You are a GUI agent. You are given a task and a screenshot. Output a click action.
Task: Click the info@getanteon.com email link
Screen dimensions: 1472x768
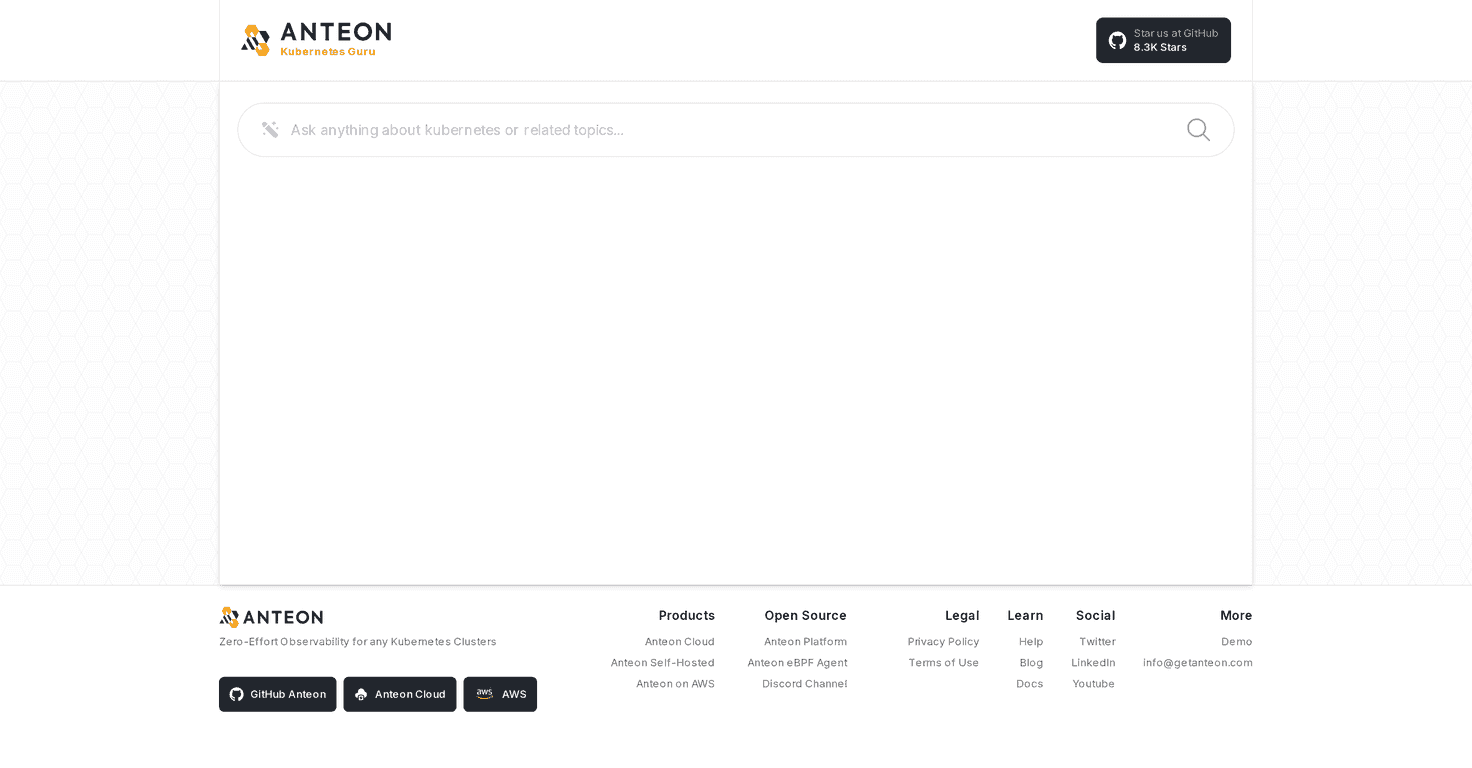tap(1197, 662)
